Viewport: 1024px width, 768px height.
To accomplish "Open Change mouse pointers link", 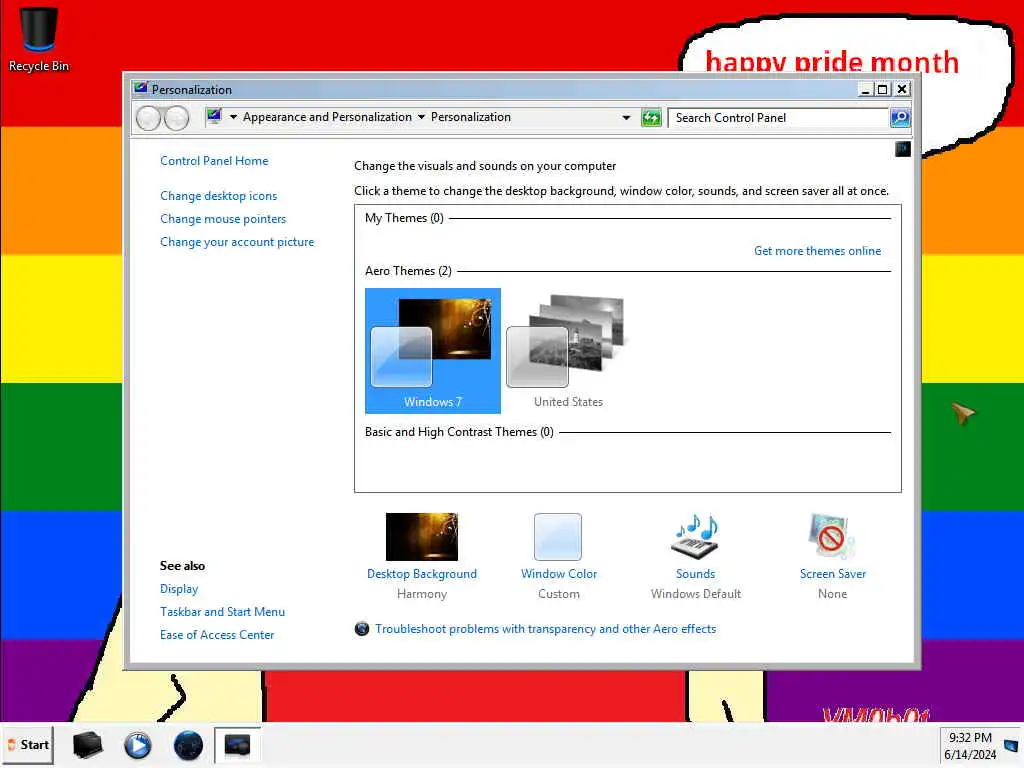I will tap(223, 219).
